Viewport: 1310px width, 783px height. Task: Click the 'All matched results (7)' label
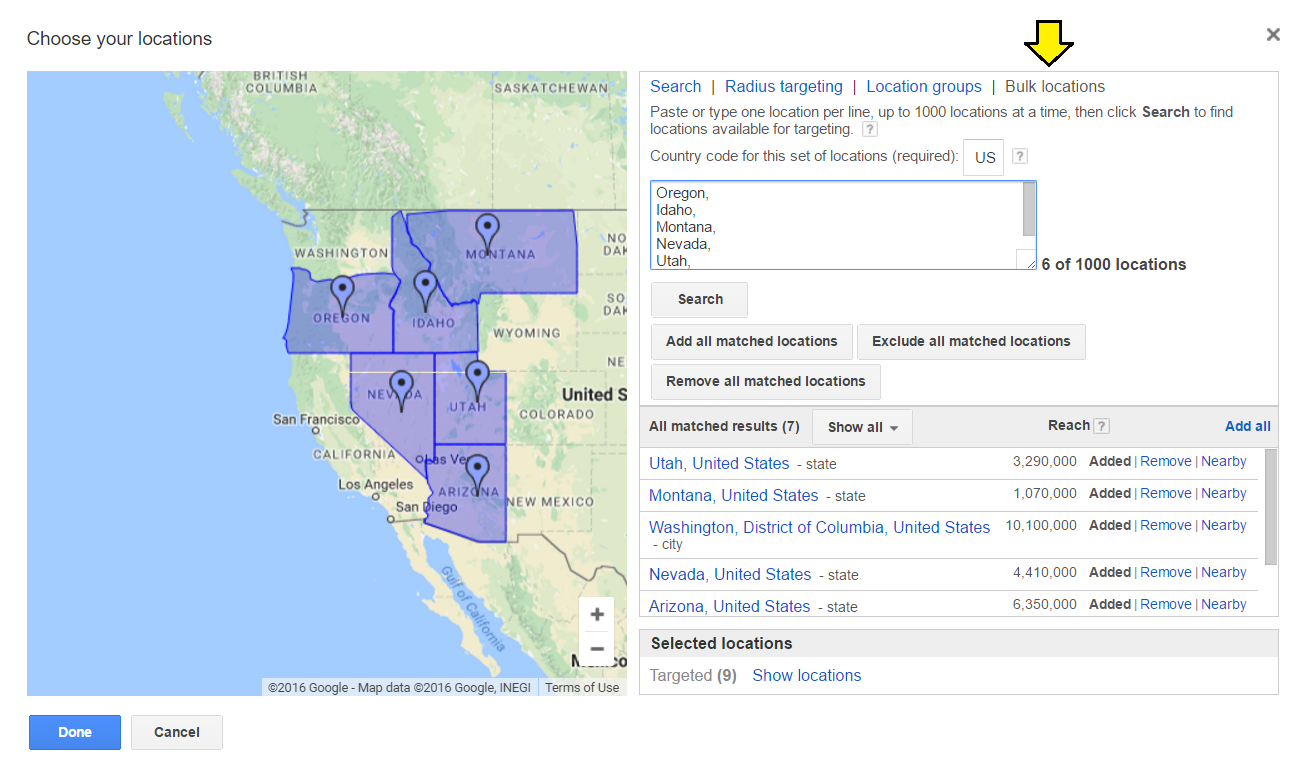pyautogui.click(x=724, y=427)
